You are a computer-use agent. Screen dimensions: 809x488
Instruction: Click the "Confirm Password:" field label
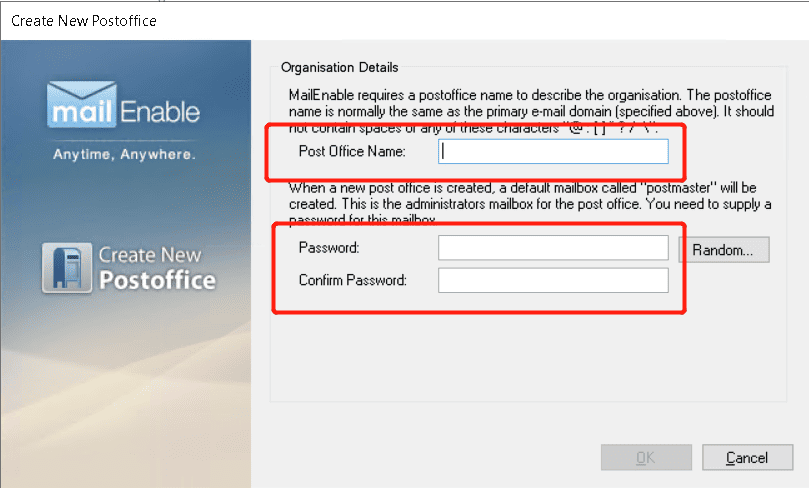[352, 280]
